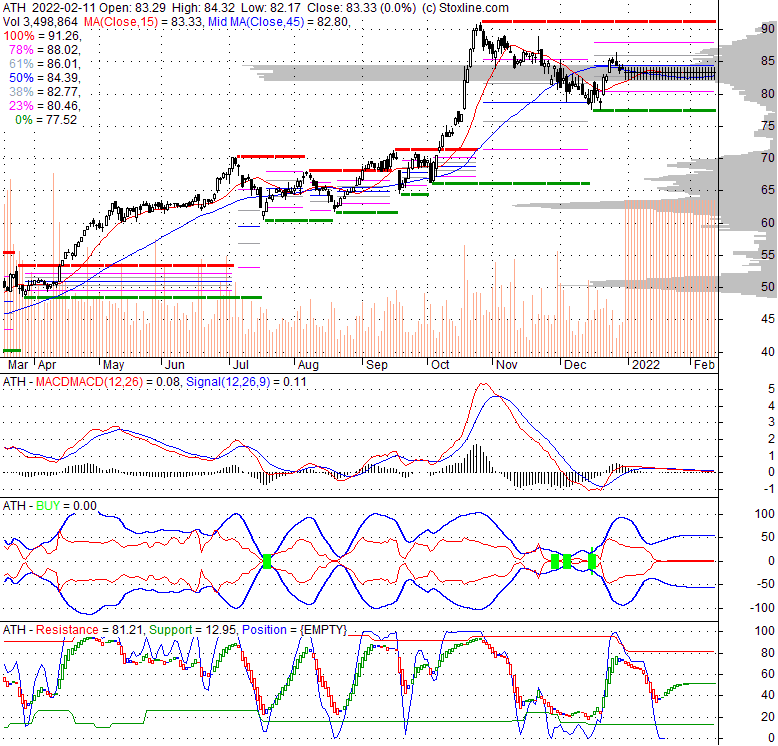The width and height of the screenshot is (778, 746).
Task: Click the 'MA(Close,15) = 83.33' legend text
Action: (x=143, y=22)
